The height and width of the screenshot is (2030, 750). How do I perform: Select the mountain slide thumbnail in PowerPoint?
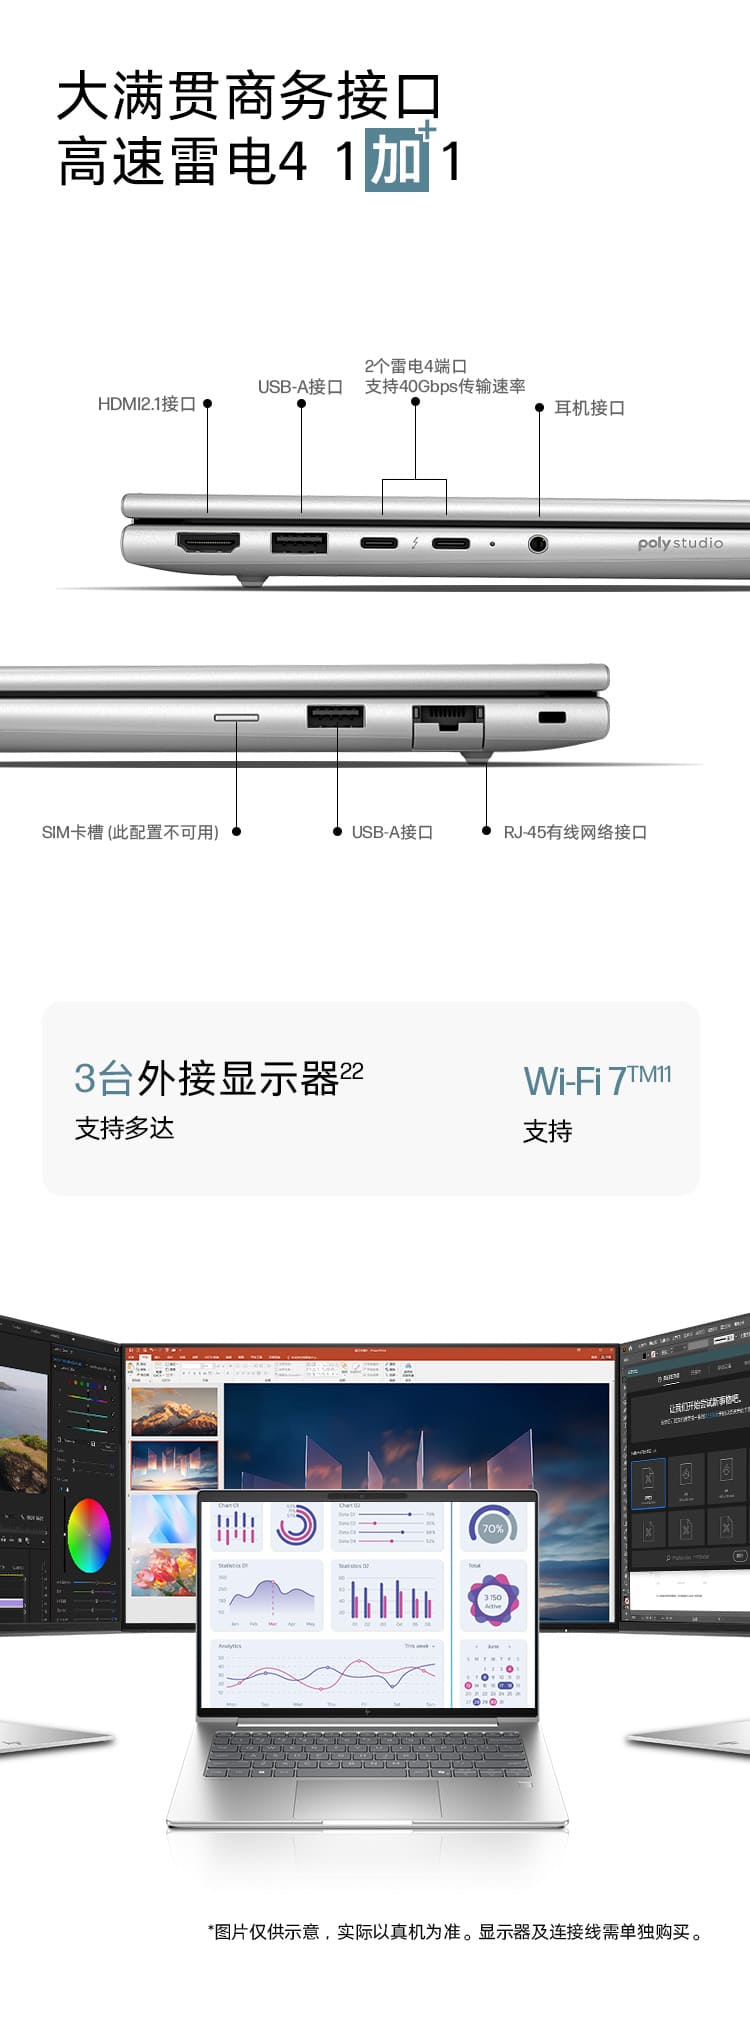point(174,1411)
